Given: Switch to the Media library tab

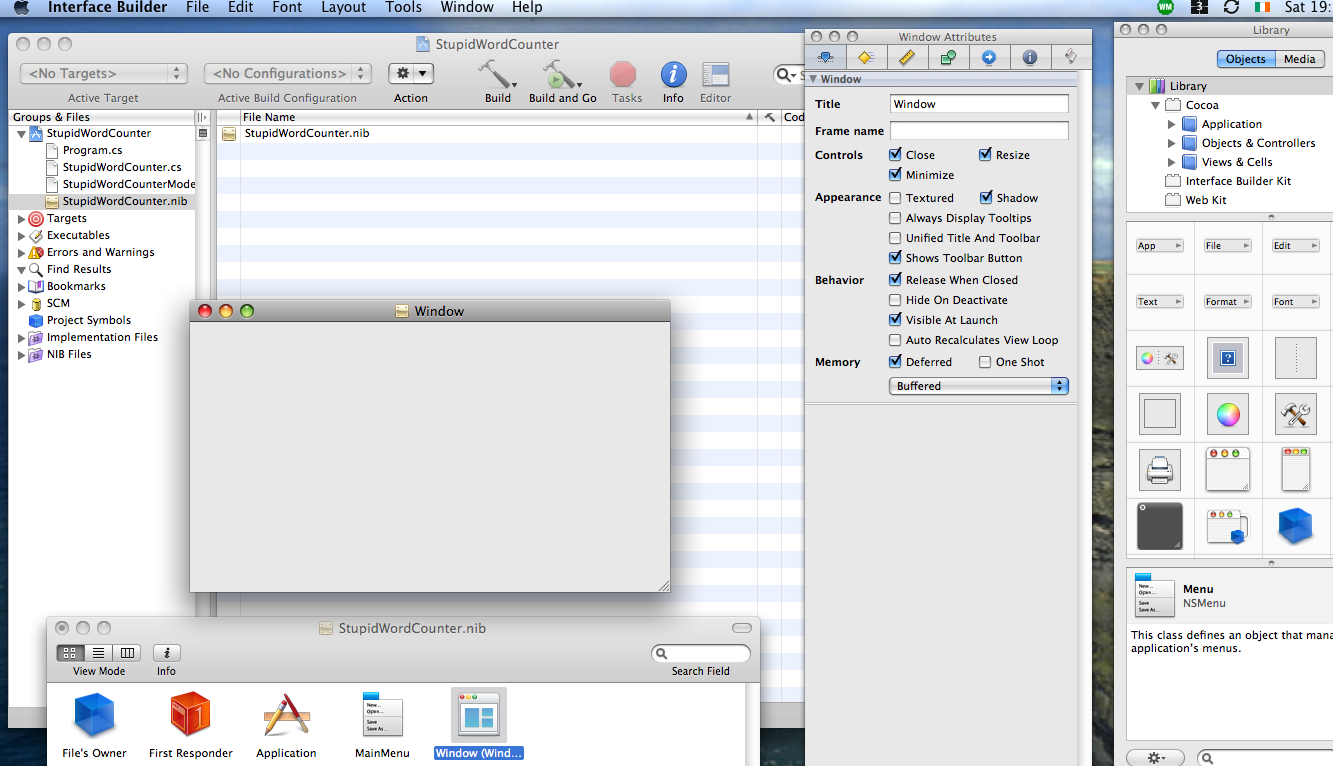Looking at the screenshot, I should pos(1299,59).
